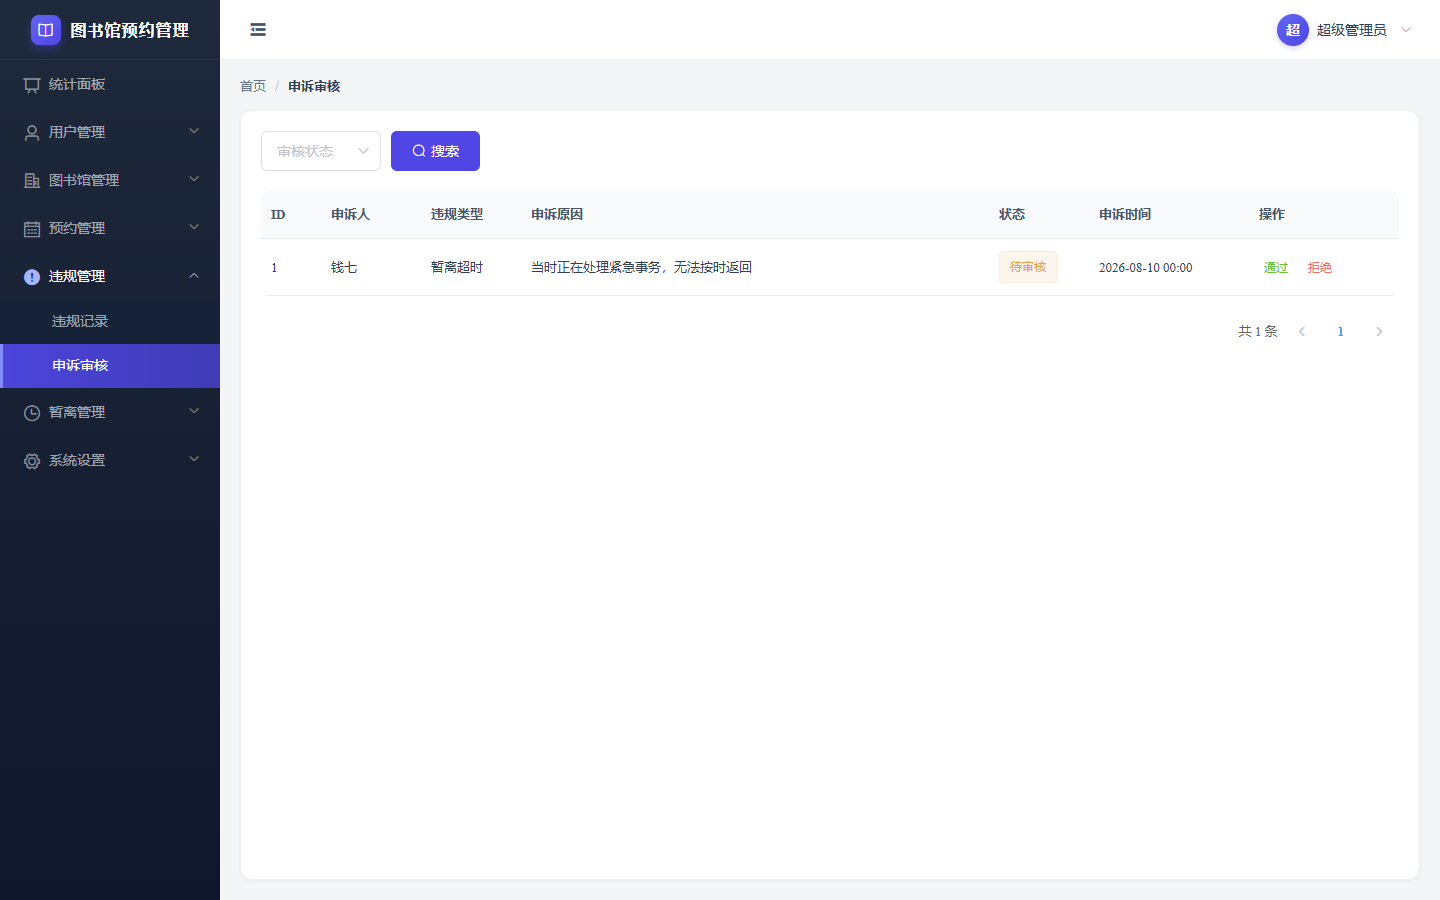Click the 系统设置 gear icon

(x=32, y=461)
